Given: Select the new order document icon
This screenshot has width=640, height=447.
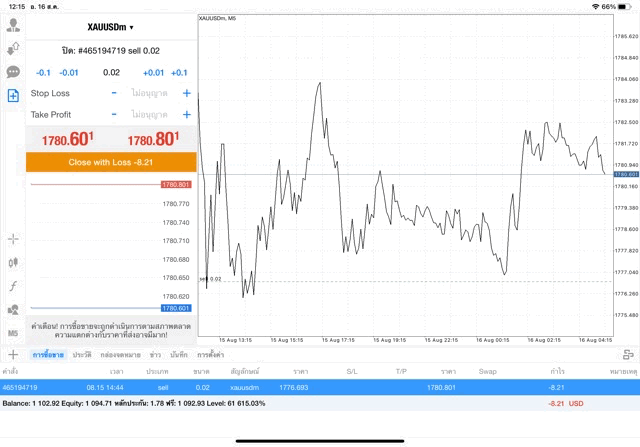Looking at the screenshot, I should (x=13, y=96).
